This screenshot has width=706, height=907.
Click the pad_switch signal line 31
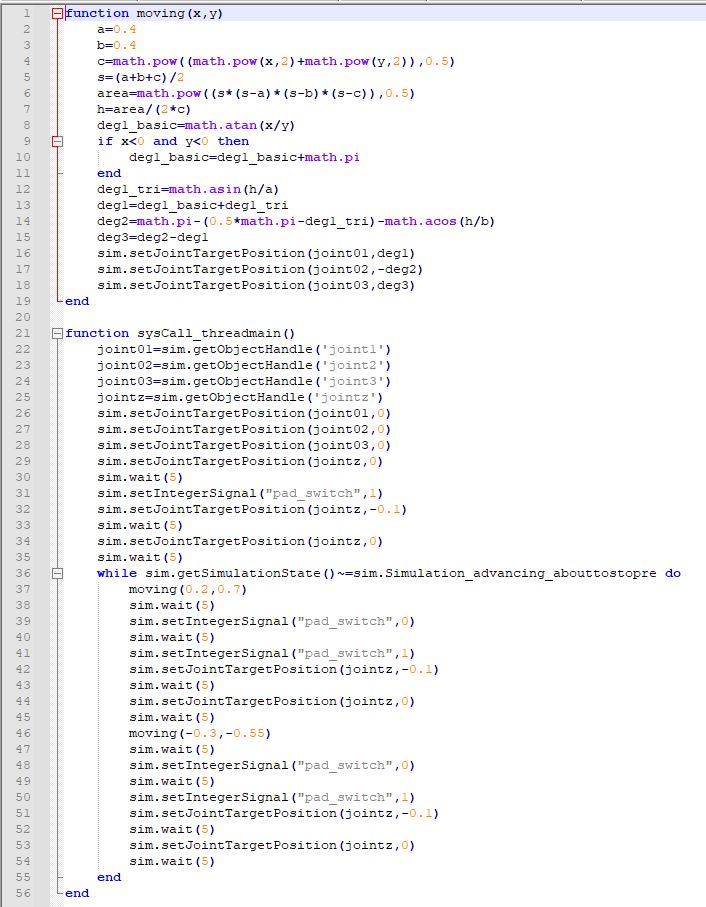coord(240,493)
